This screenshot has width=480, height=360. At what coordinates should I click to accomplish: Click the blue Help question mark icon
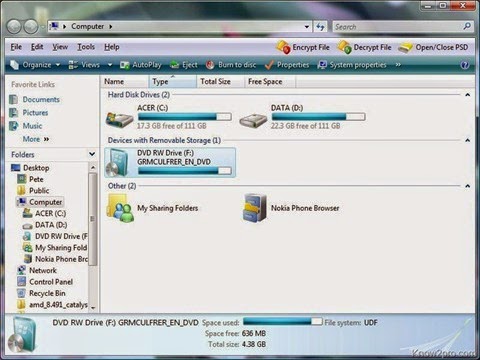pos(465,65)
